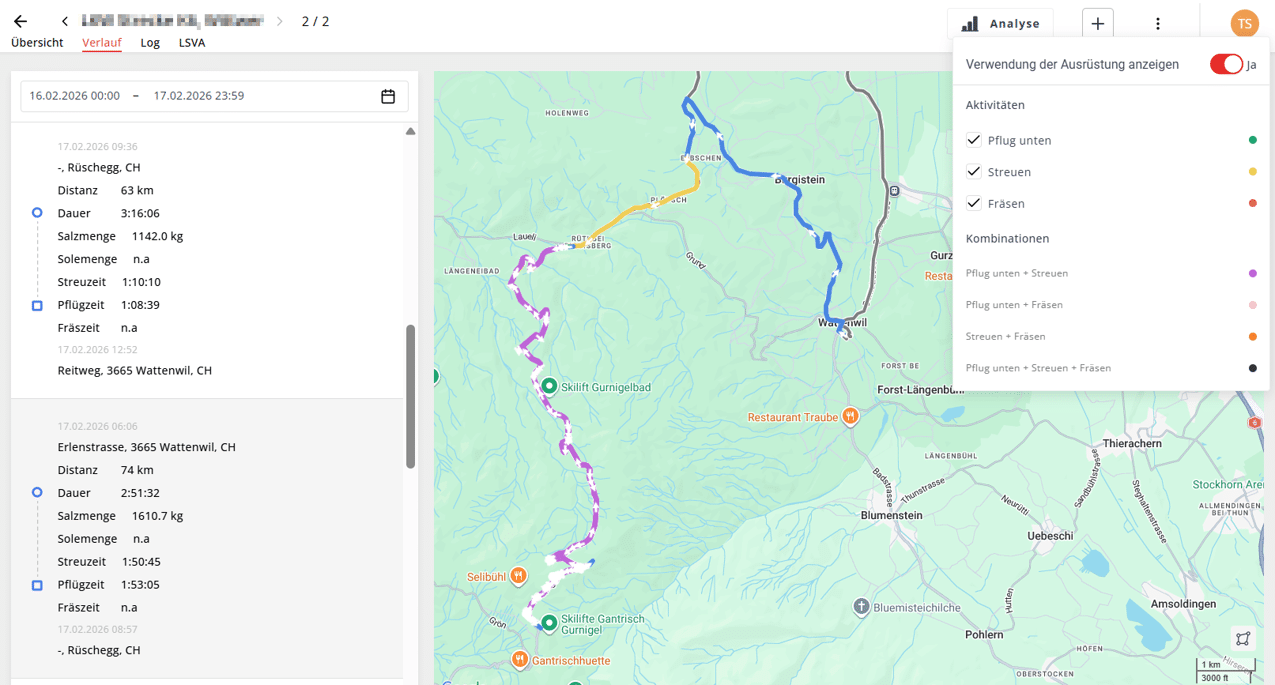Click Dauer 3:16:06 row

click(109, 213)
